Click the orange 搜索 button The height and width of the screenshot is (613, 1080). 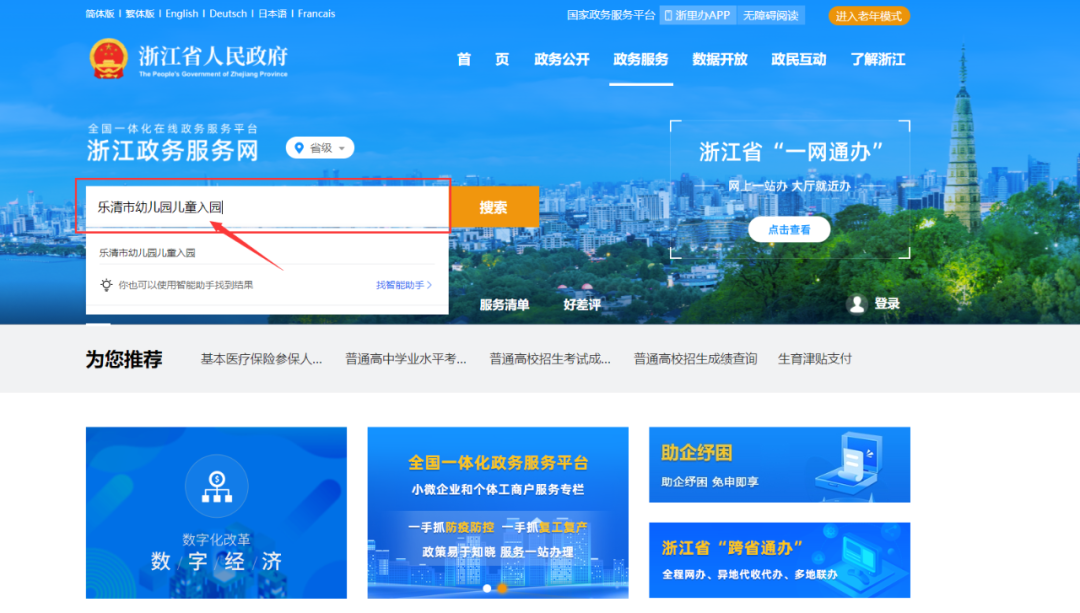point(494,207)
